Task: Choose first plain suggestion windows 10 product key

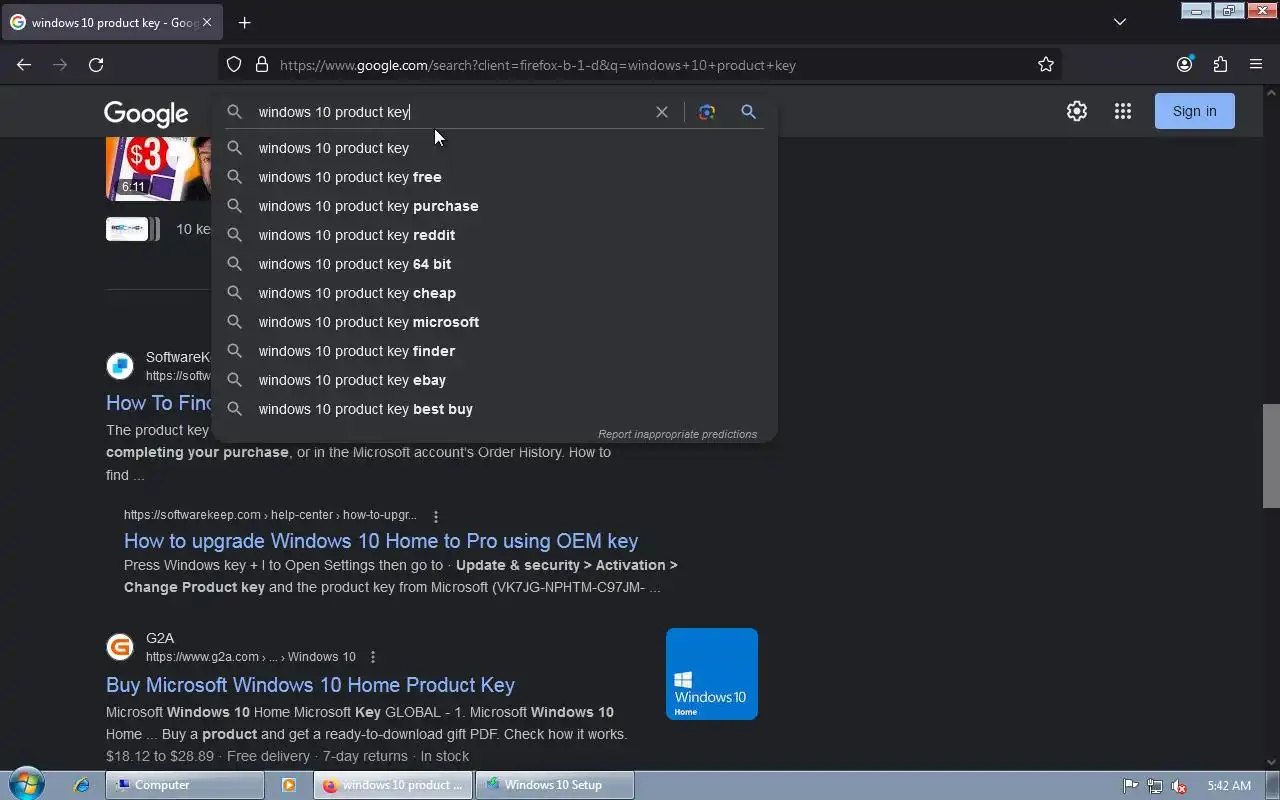Action: pos(494,148)
